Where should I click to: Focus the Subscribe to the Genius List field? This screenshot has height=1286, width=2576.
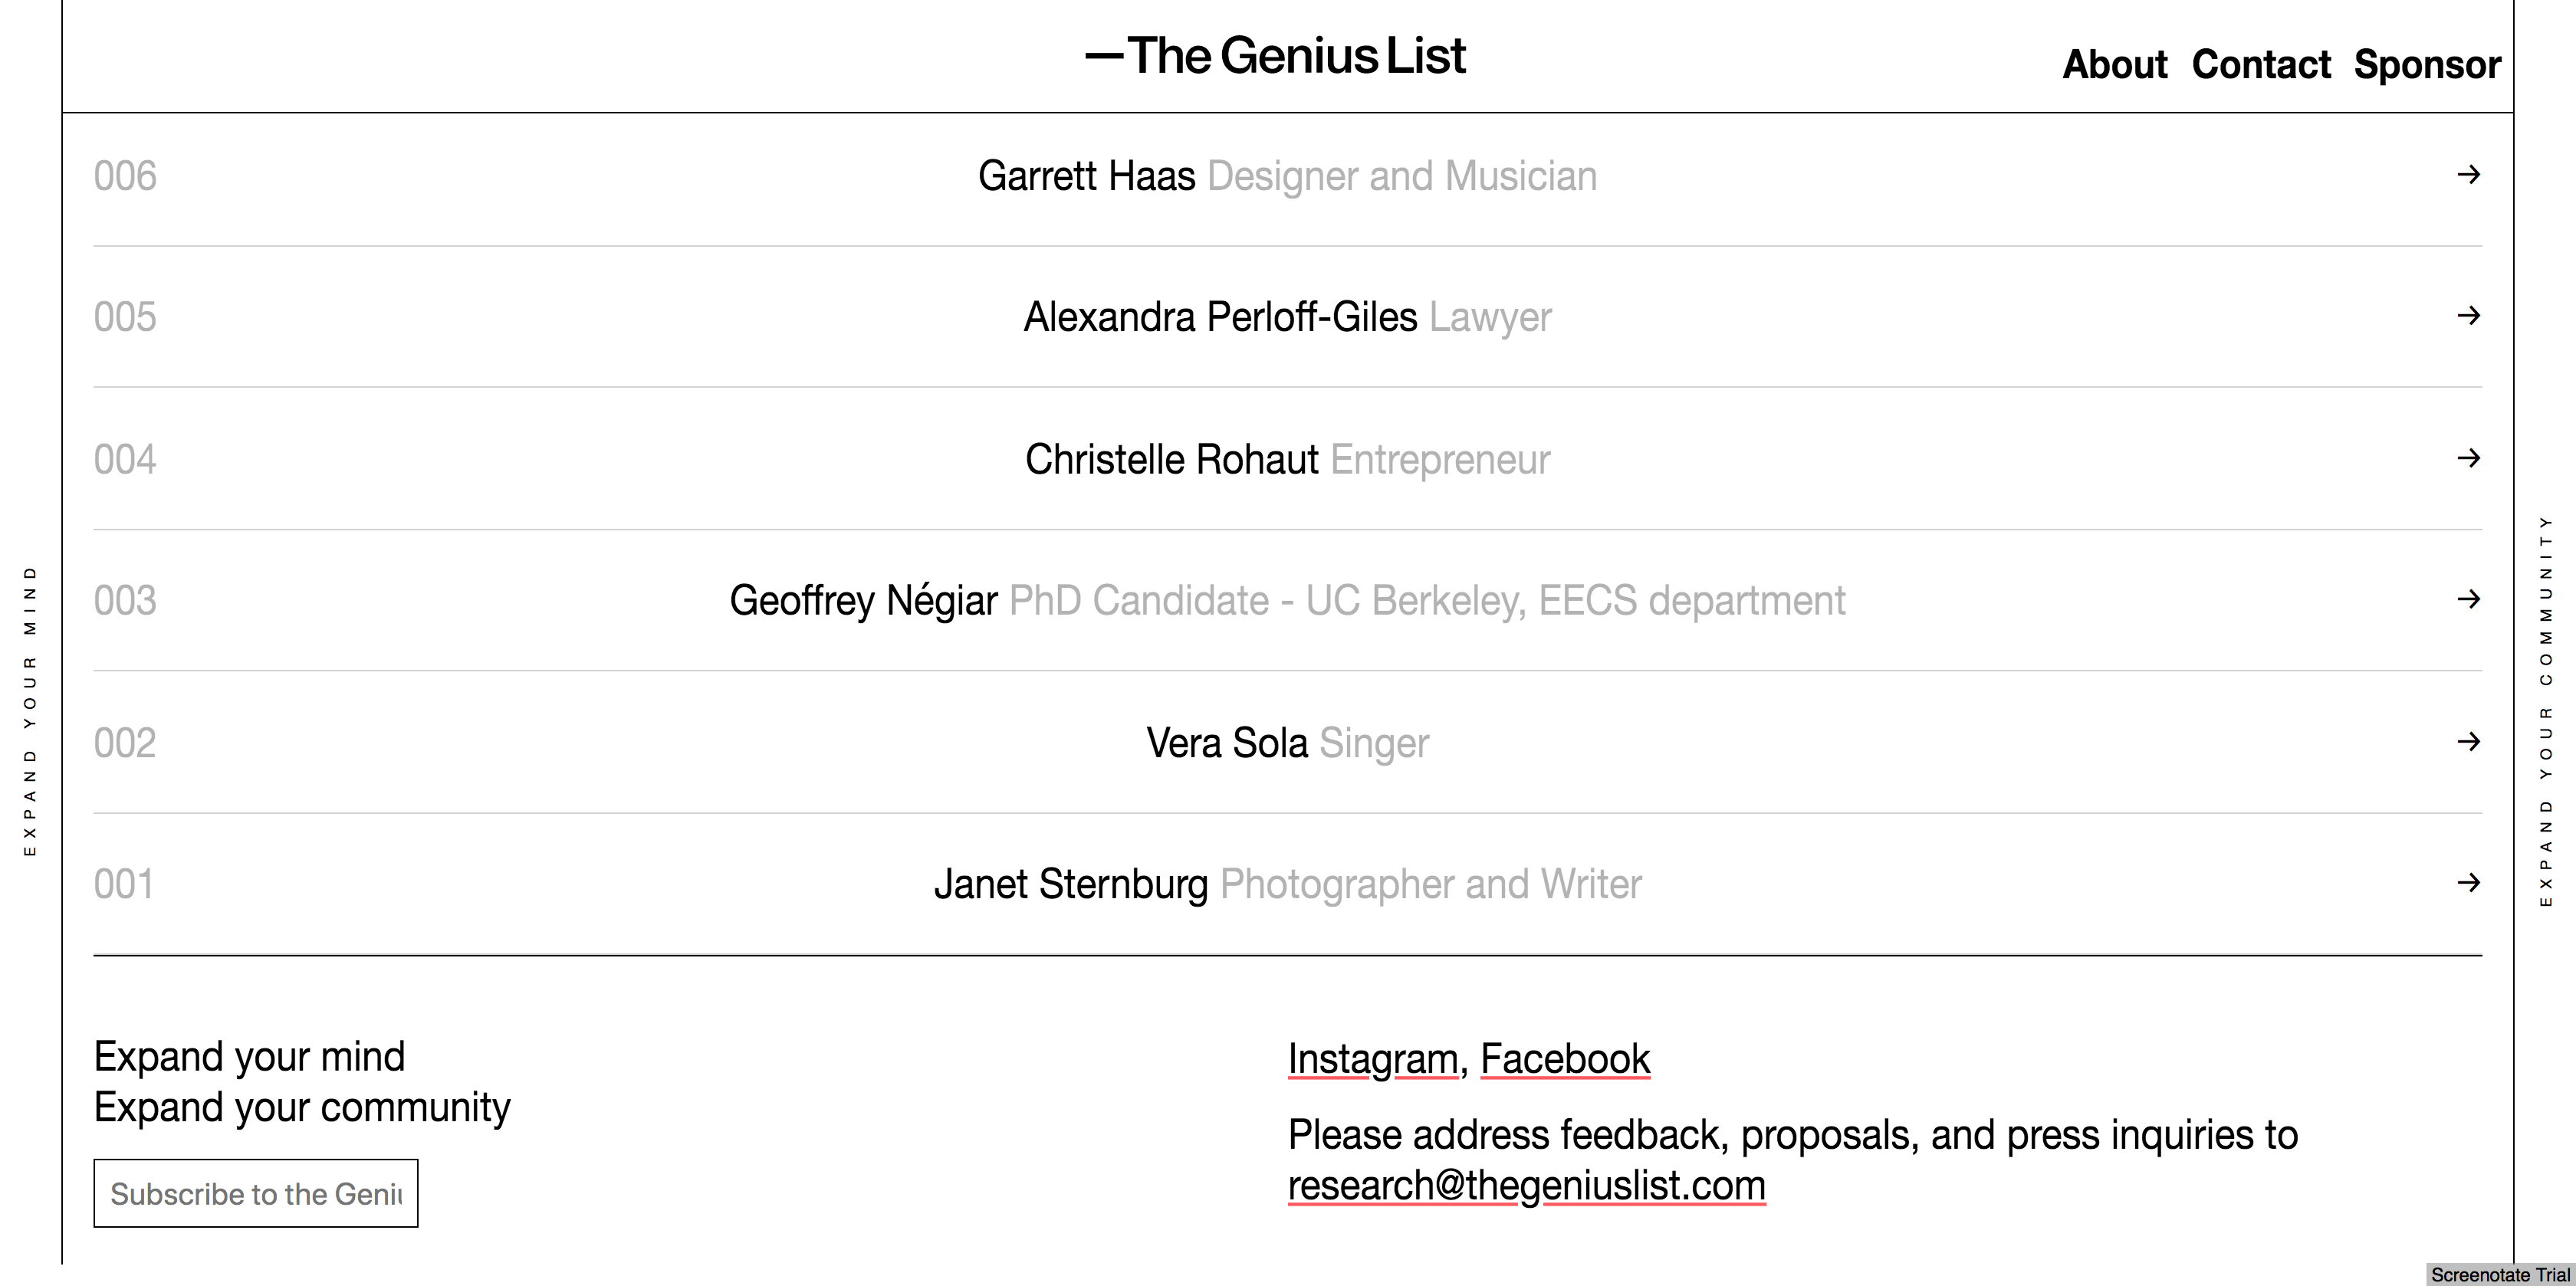tap(256, 1193)
